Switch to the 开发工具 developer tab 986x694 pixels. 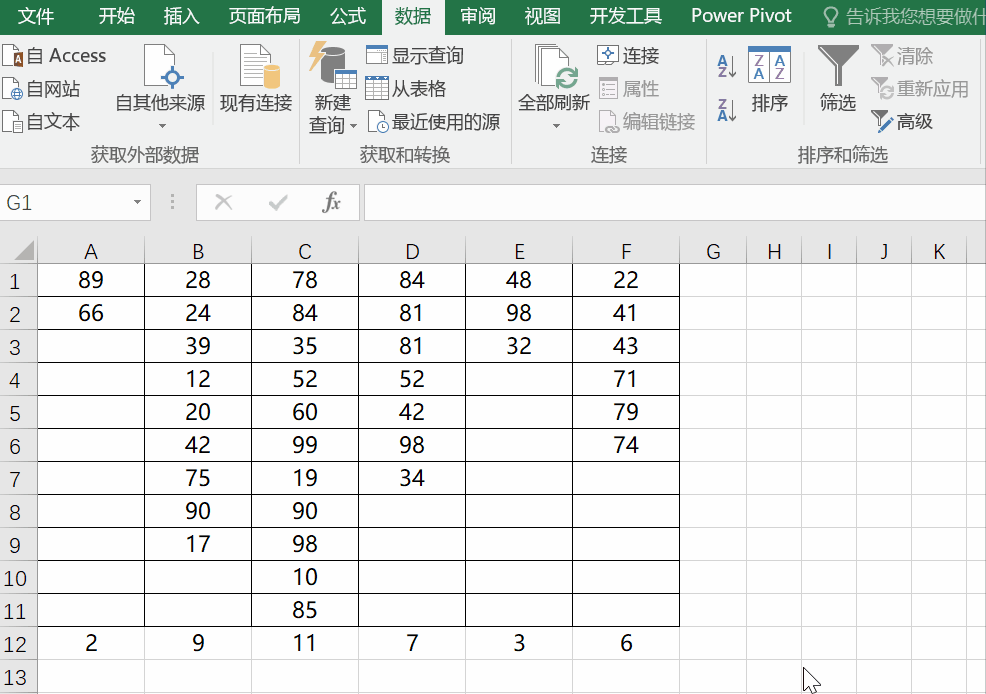pos(626,16)
